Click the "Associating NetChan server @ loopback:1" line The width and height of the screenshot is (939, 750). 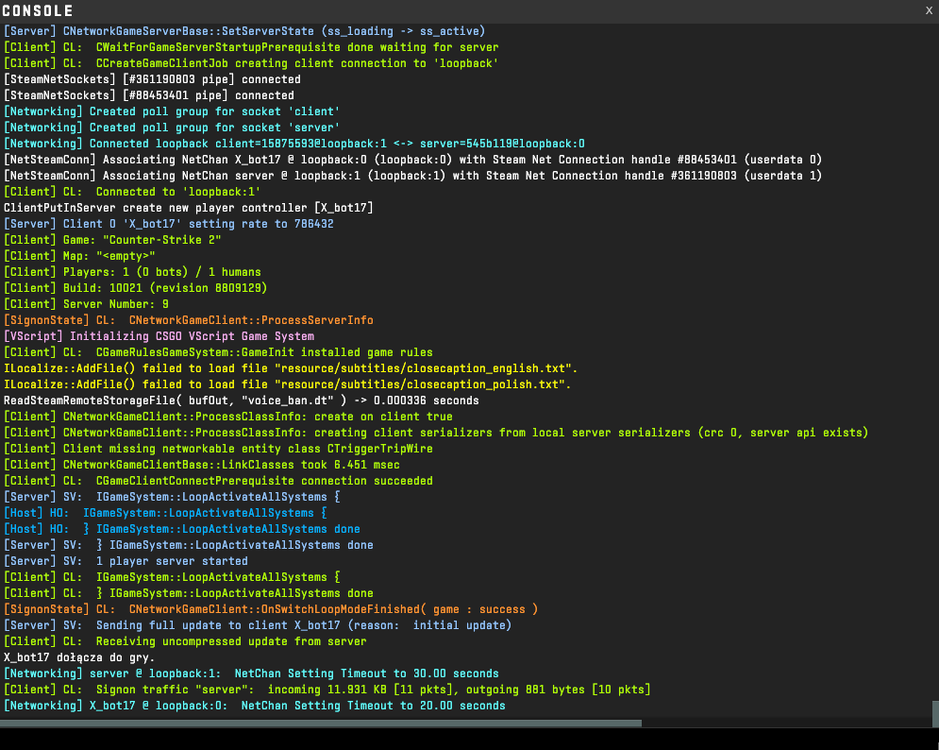[x=413, y=176]
